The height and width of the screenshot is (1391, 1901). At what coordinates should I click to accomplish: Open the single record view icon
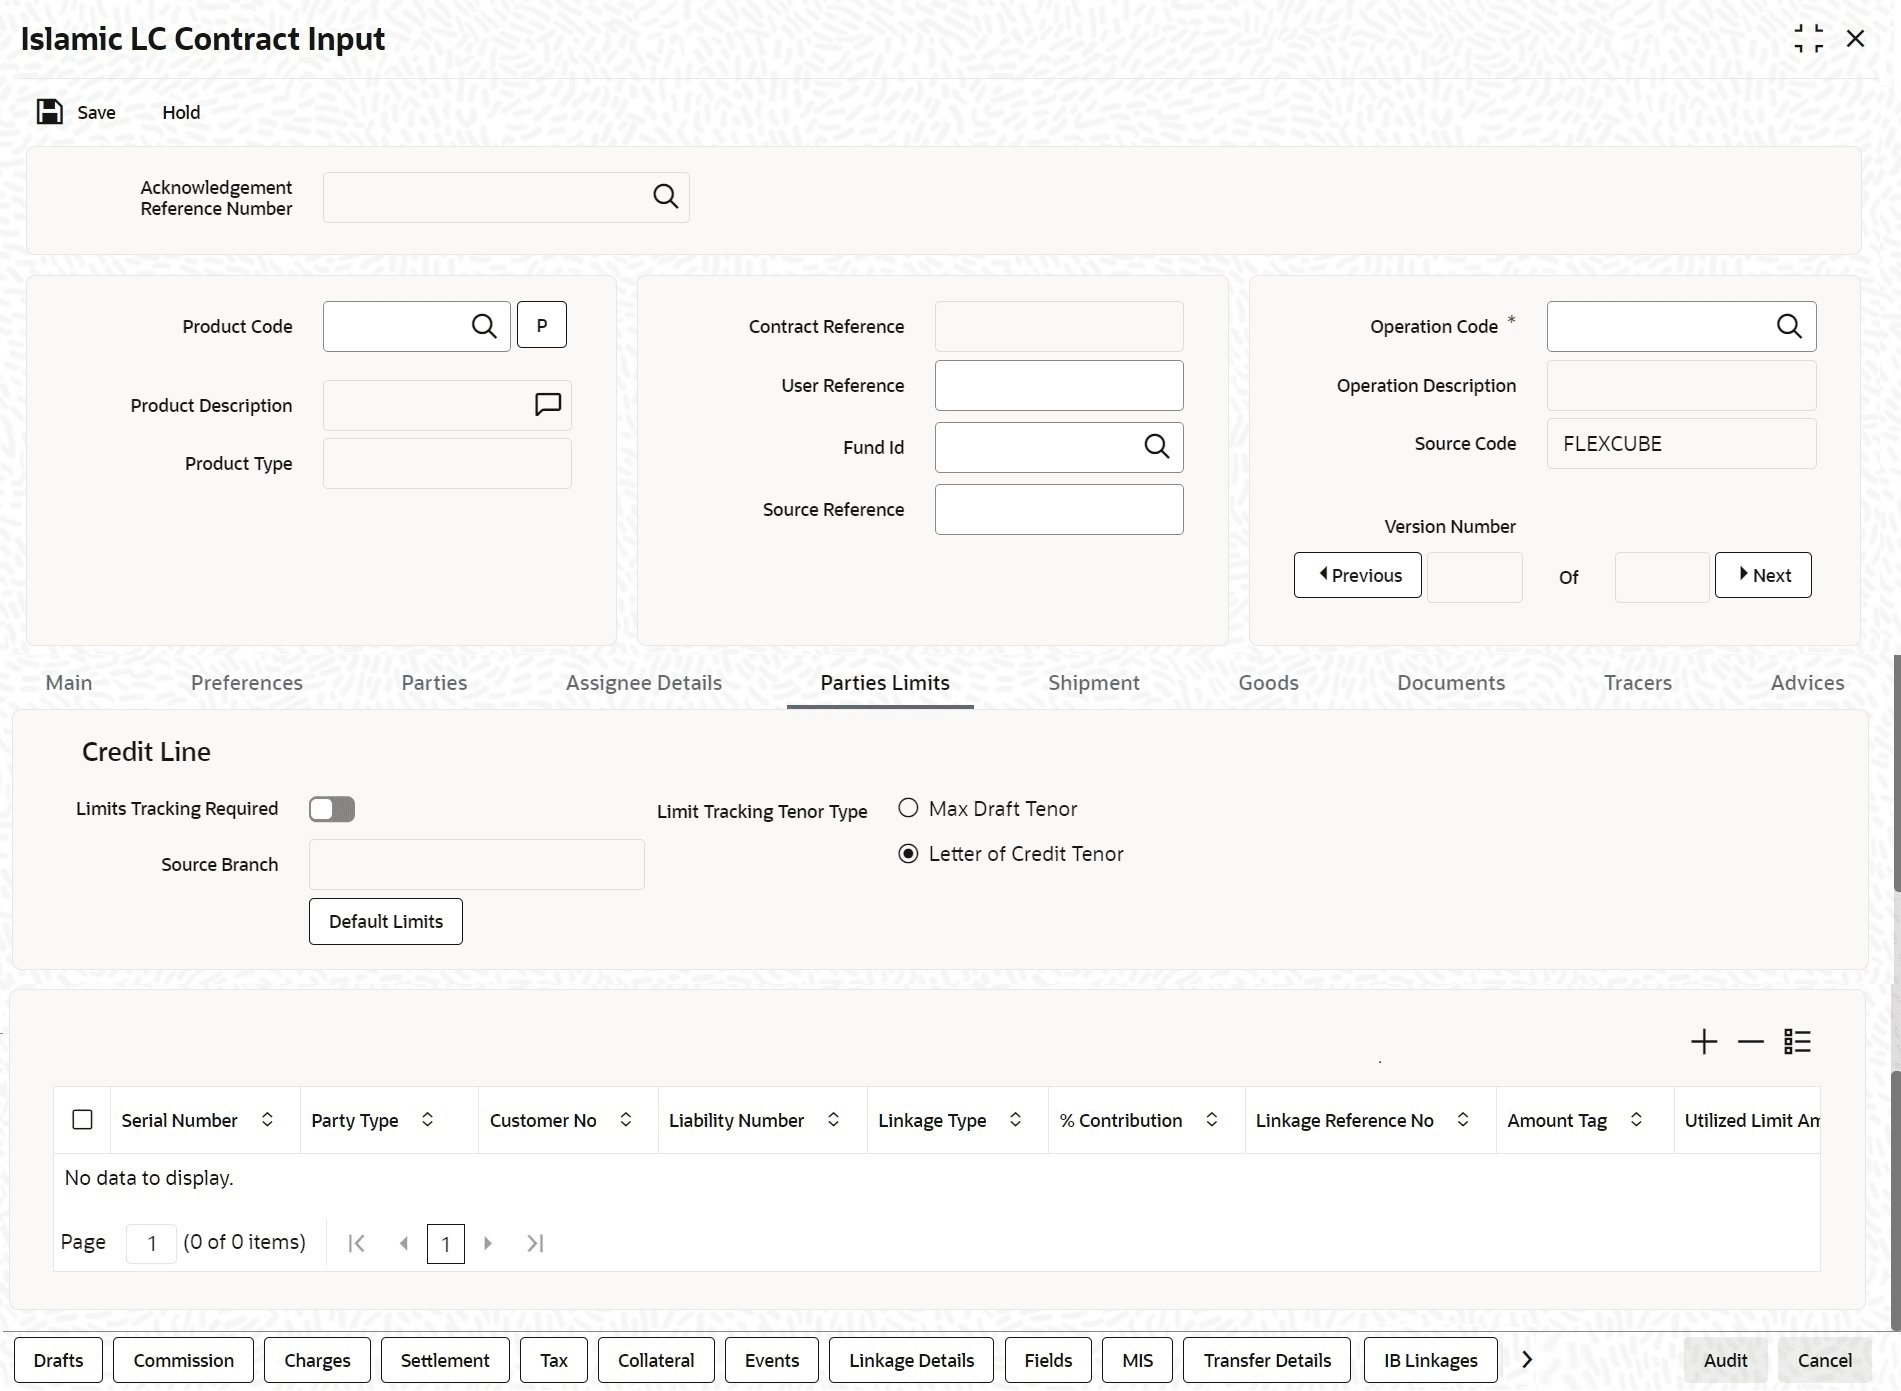(x=1797, y=1042)
